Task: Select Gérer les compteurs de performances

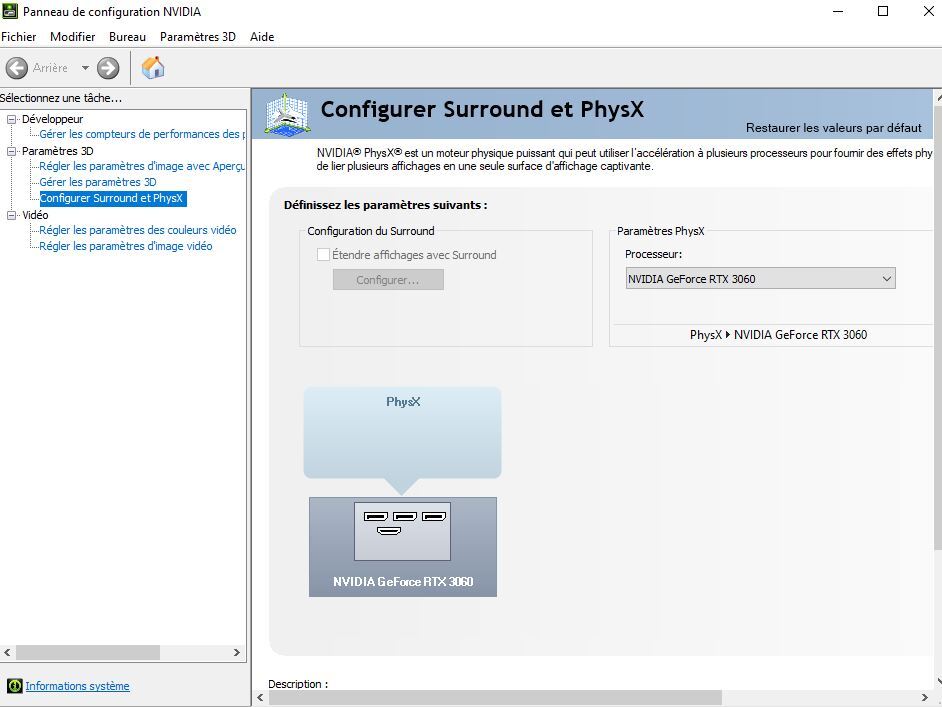Action: (x=142, y=134)
